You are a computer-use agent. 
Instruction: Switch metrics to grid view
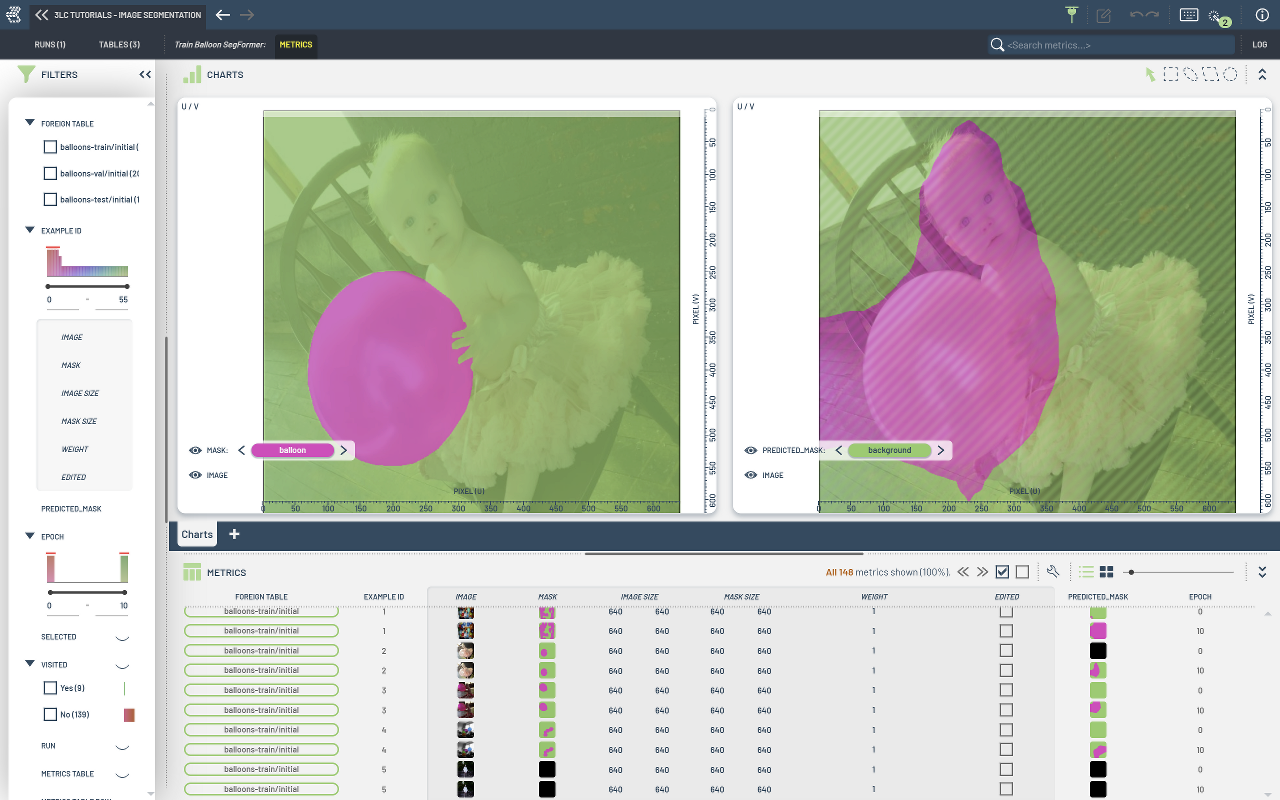click(1107, 572)
